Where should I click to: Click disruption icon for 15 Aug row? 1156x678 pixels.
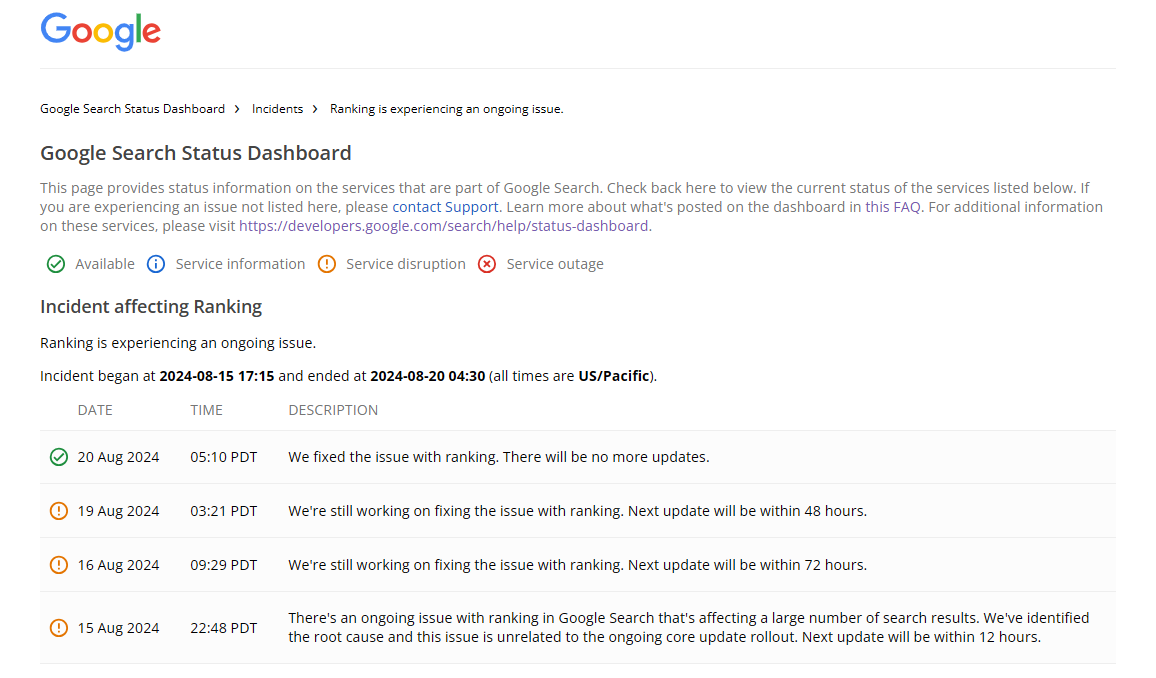point(59,629)
